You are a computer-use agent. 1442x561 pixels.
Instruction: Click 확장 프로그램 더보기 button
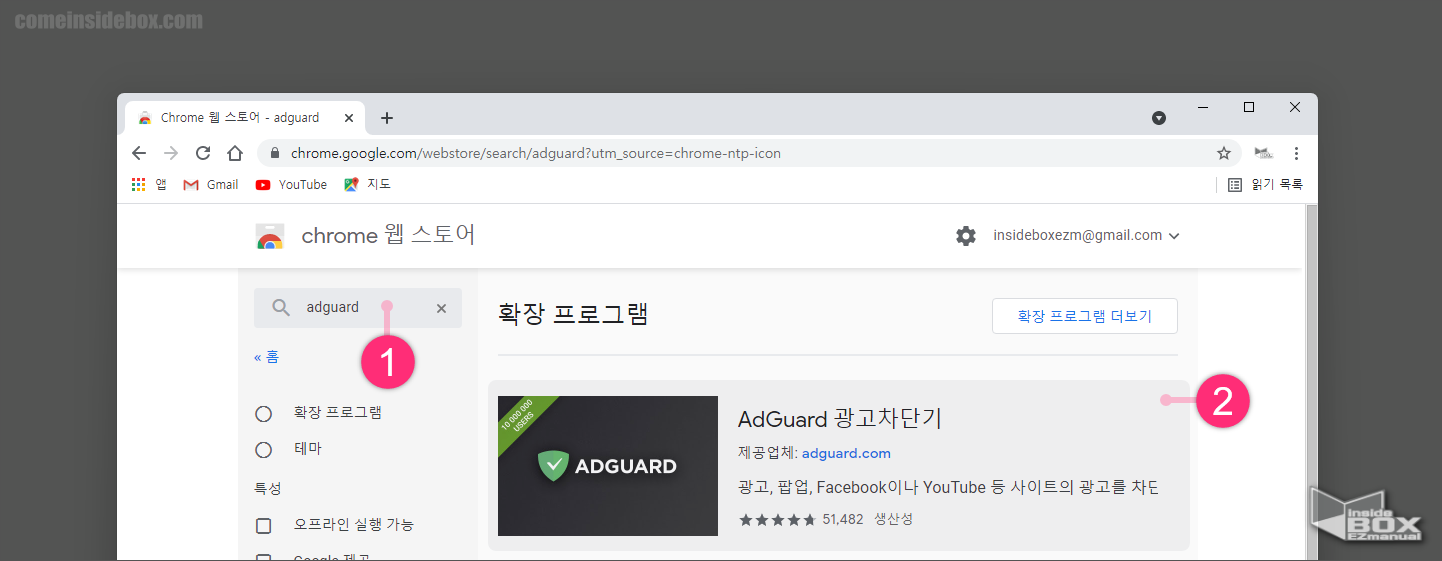click(x=1085, y=316)
